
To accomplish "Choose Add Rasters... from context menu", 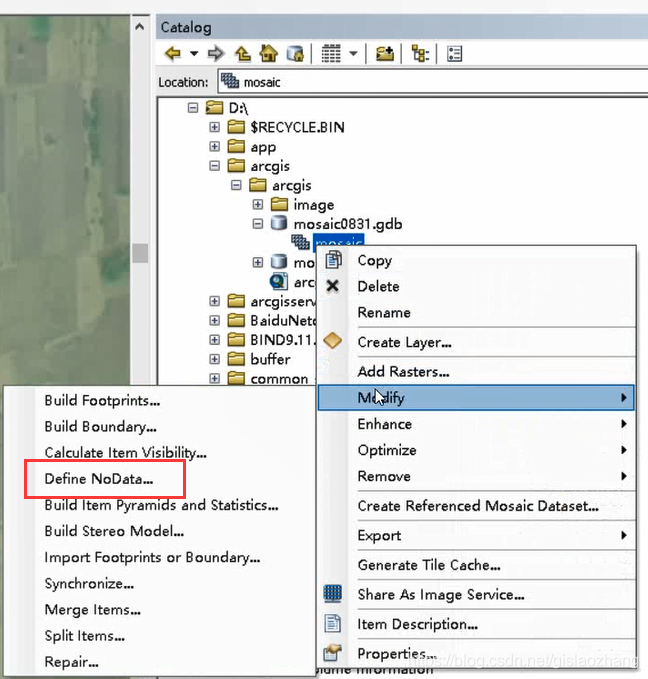I will 476,372.
